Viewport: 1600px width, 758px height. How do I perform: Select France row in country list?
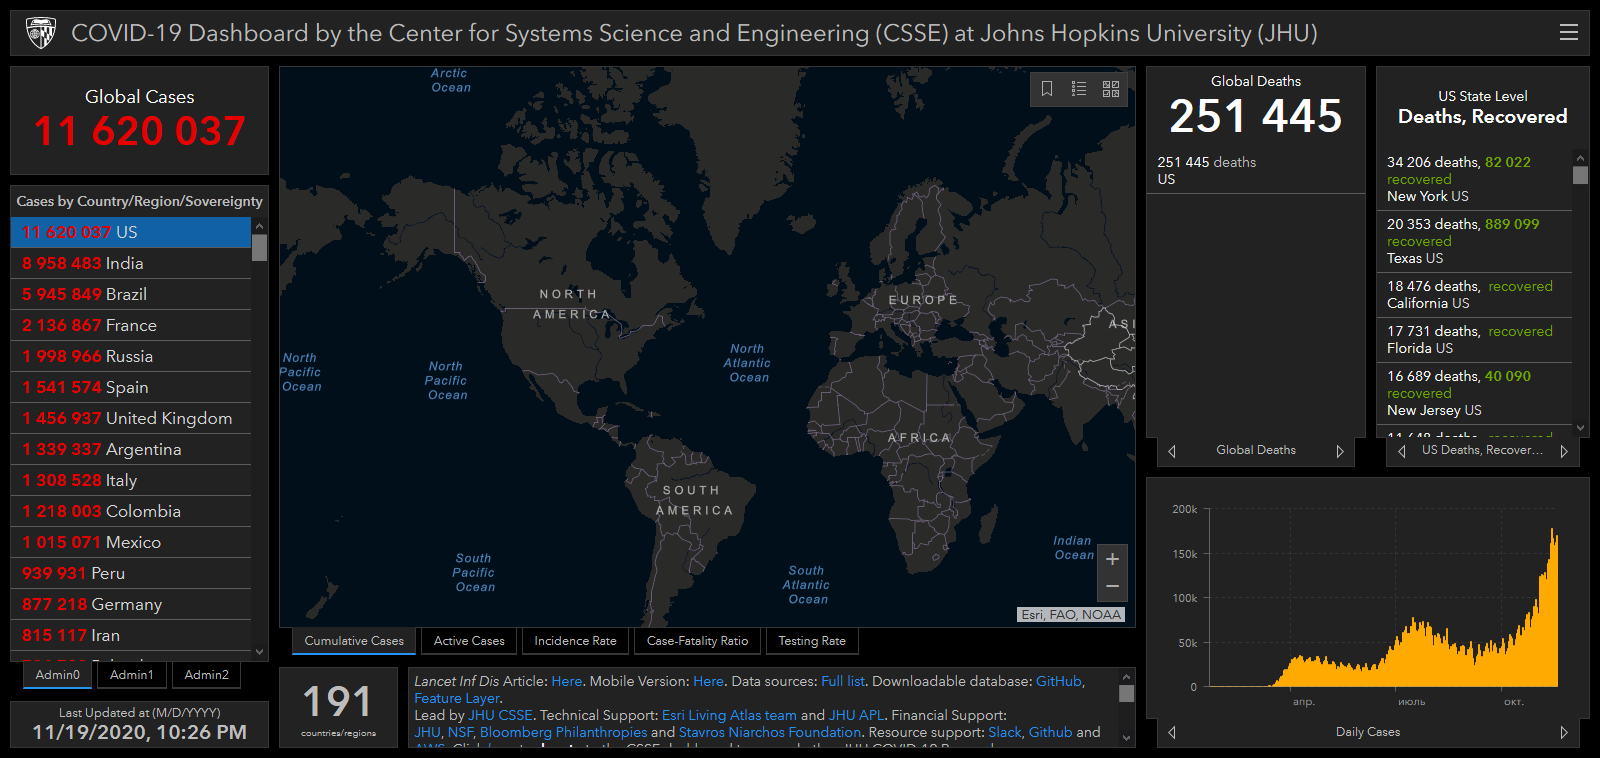131,325
